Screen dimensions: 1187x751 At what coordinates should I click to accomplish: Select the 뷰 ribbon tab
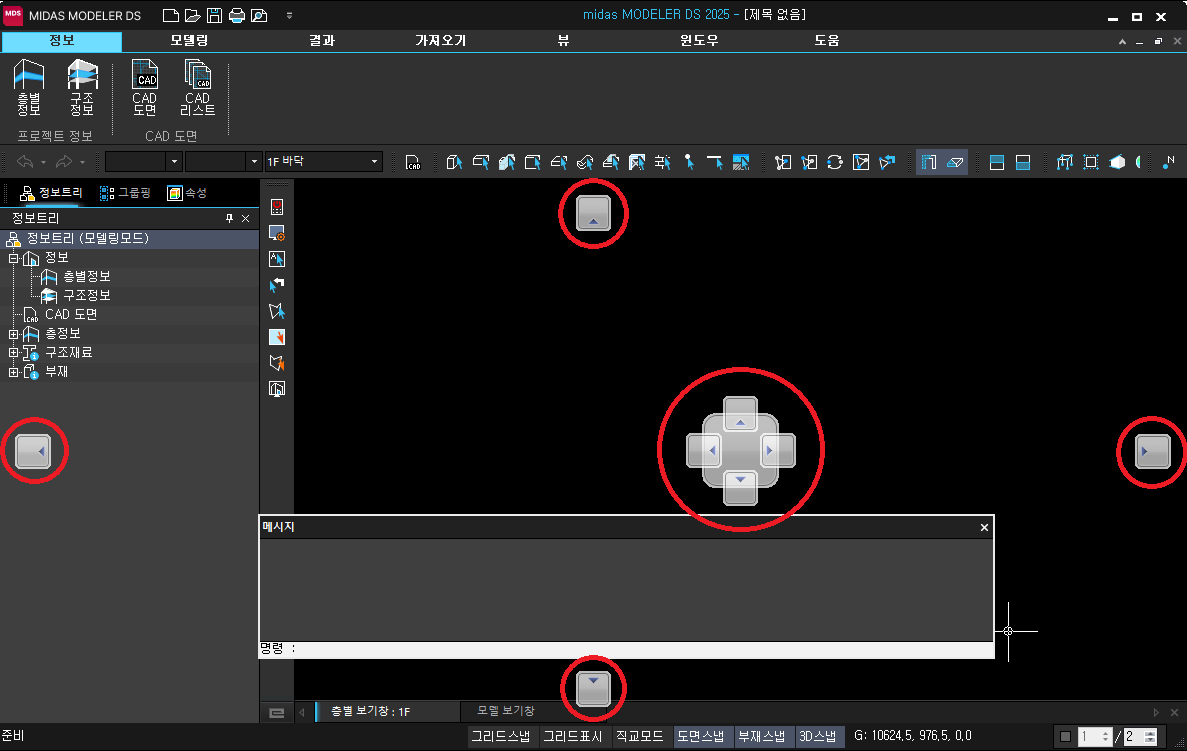[x=563, y=41]
